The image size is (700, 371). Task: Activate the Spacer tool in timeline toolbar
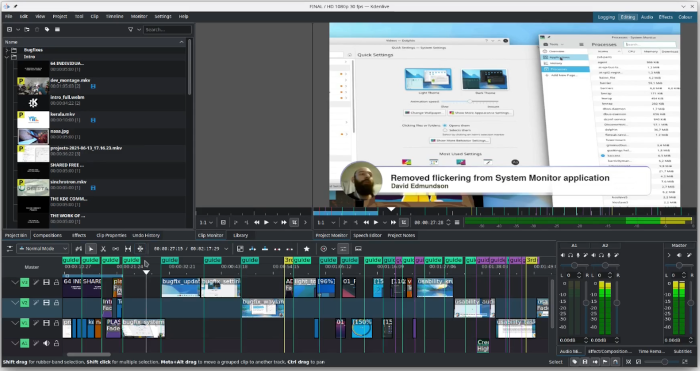click(128, 249)
